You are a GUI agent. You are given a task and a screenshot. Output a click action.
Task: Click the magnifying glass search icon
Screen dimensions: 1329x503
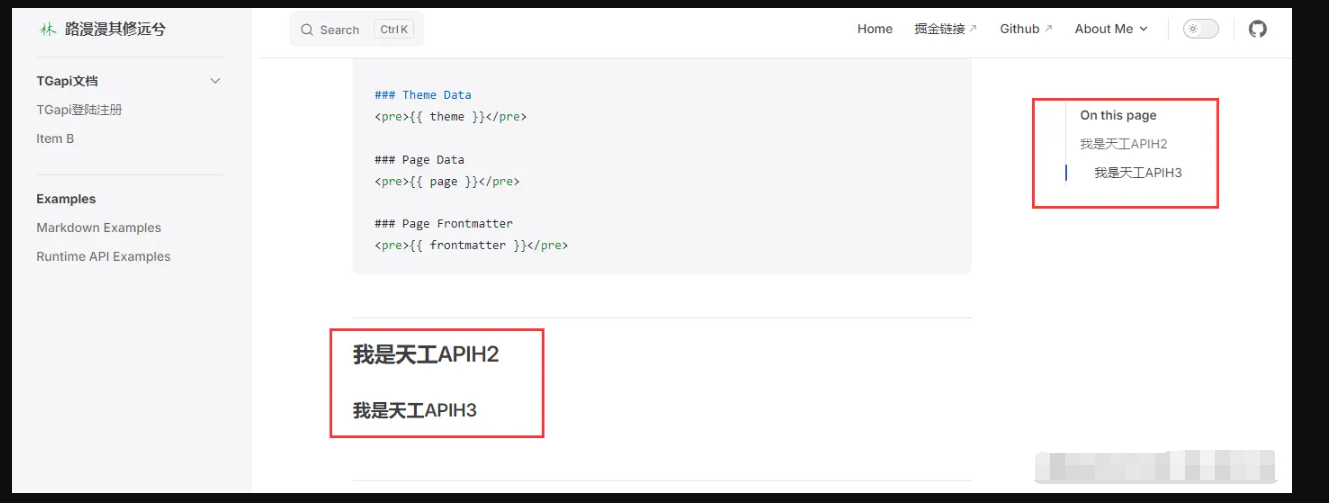click(307, 30)
